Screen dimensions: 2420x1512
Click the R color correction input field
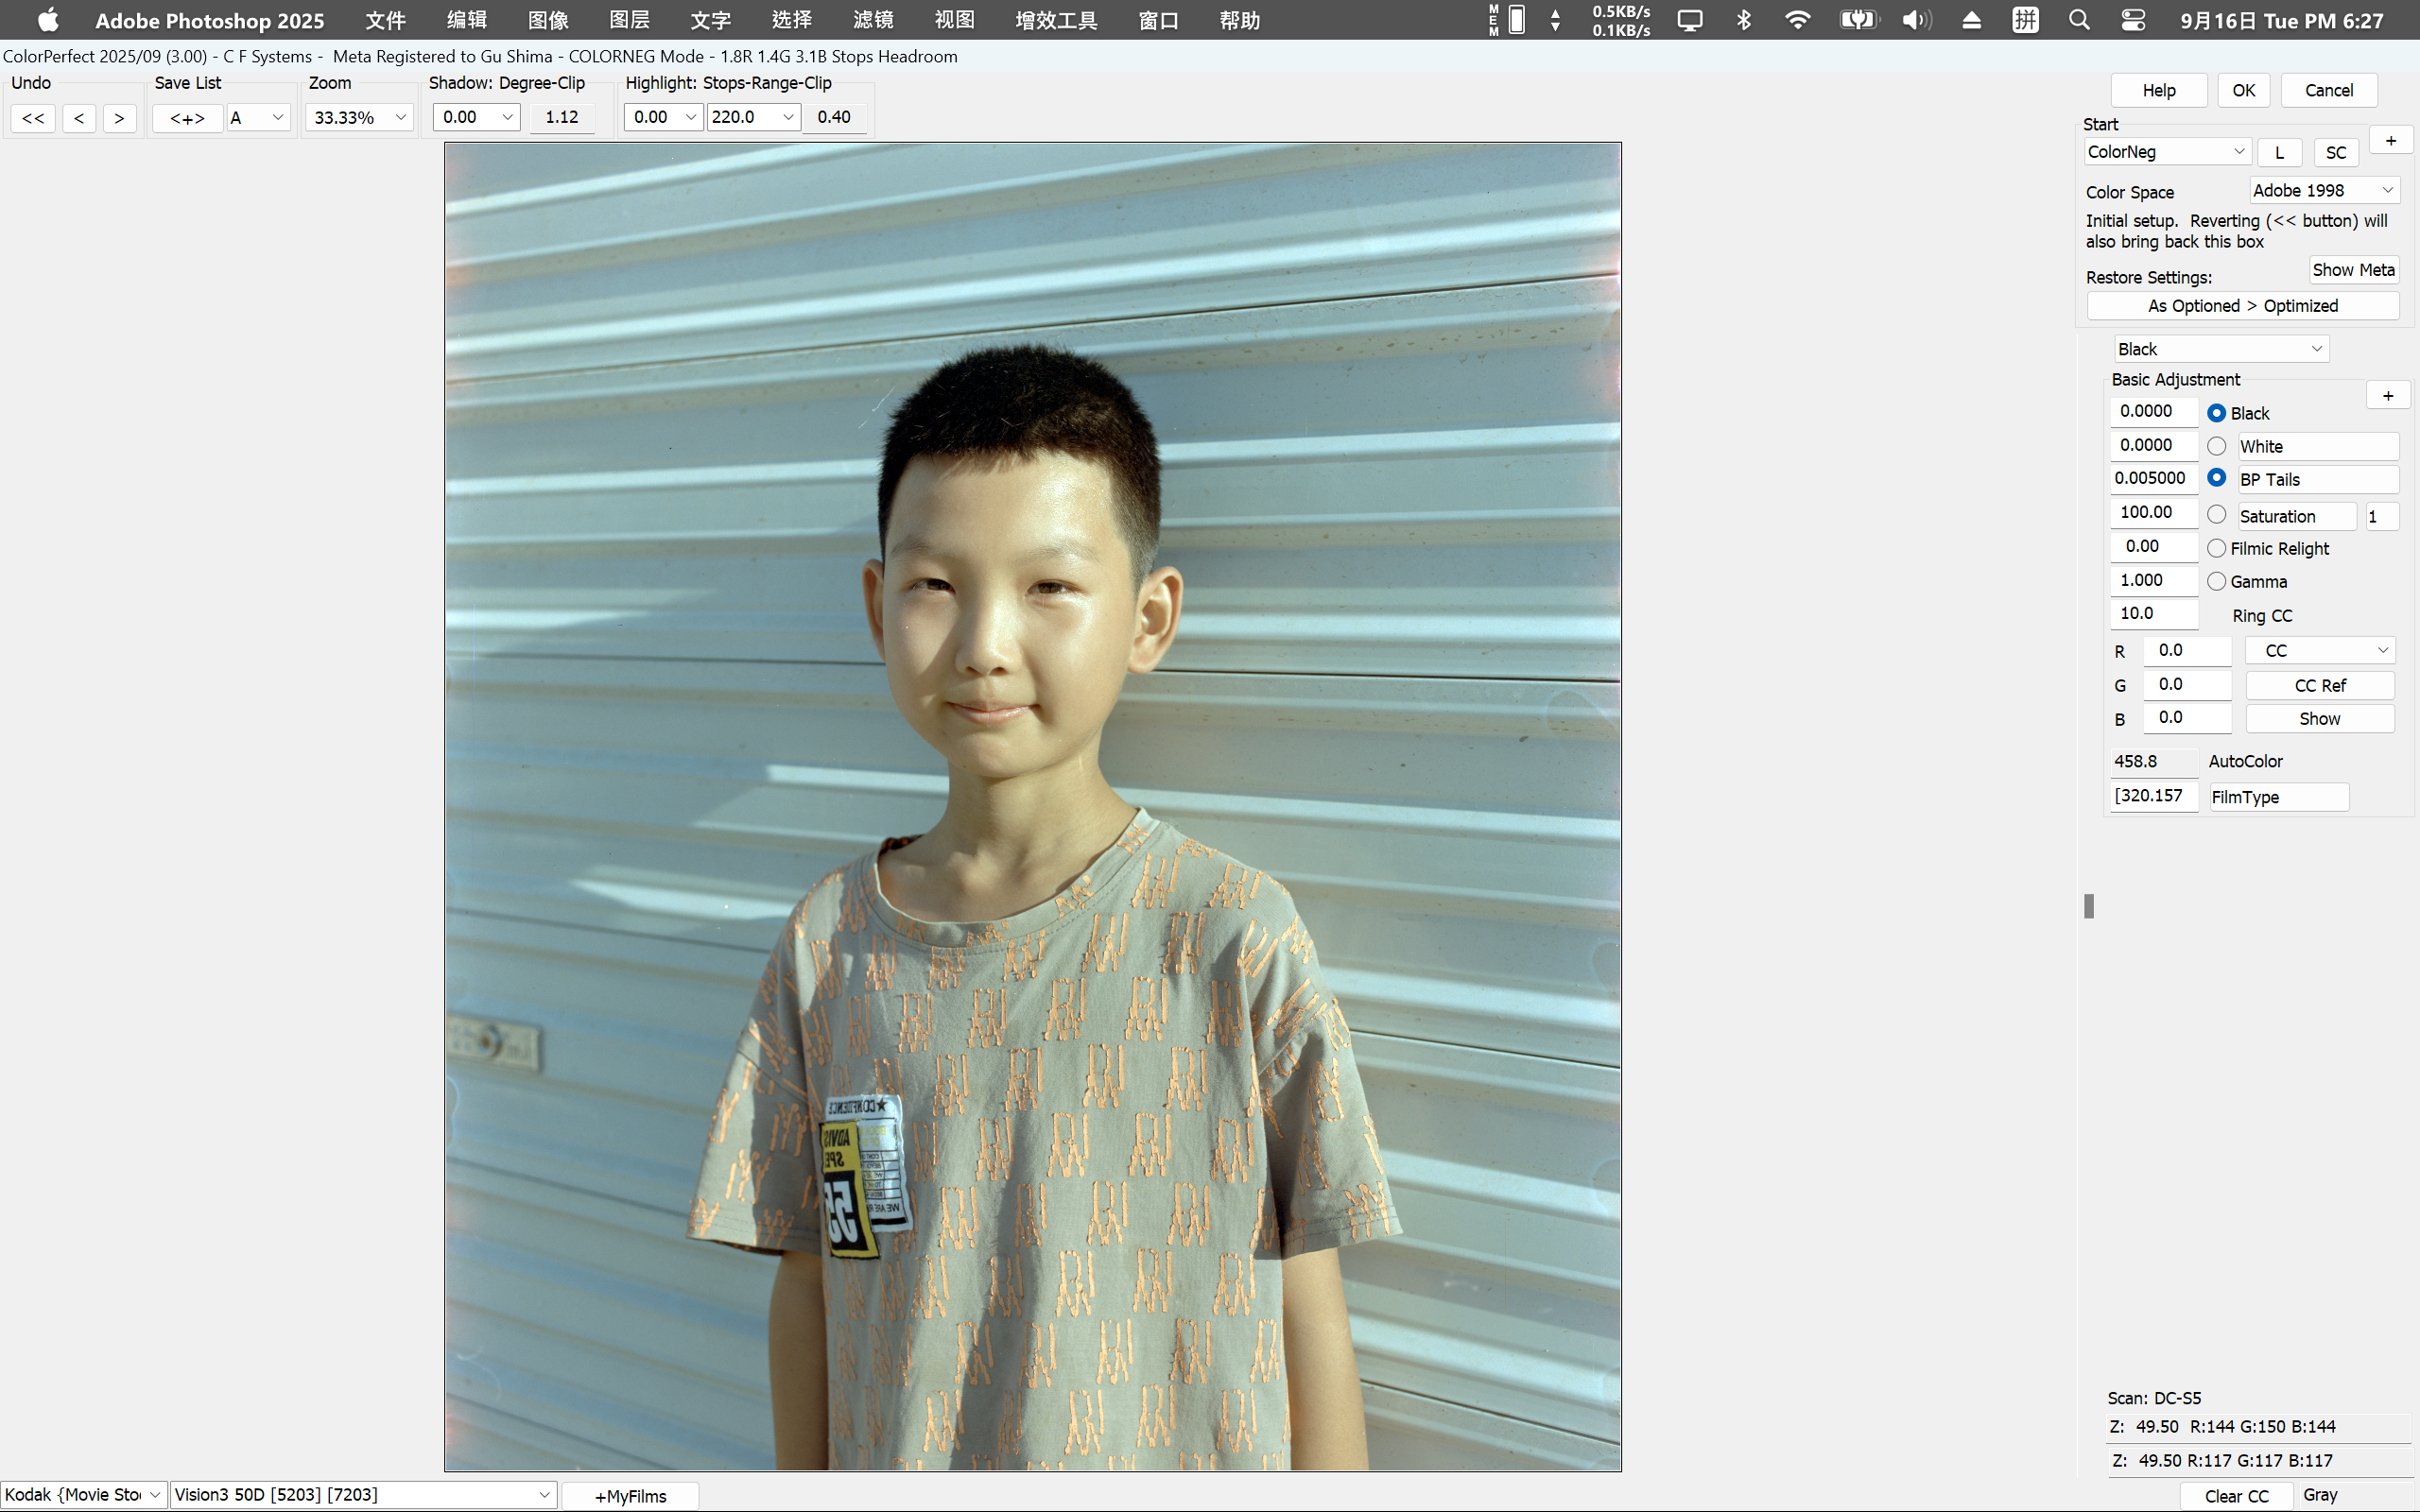point(2186,651)
